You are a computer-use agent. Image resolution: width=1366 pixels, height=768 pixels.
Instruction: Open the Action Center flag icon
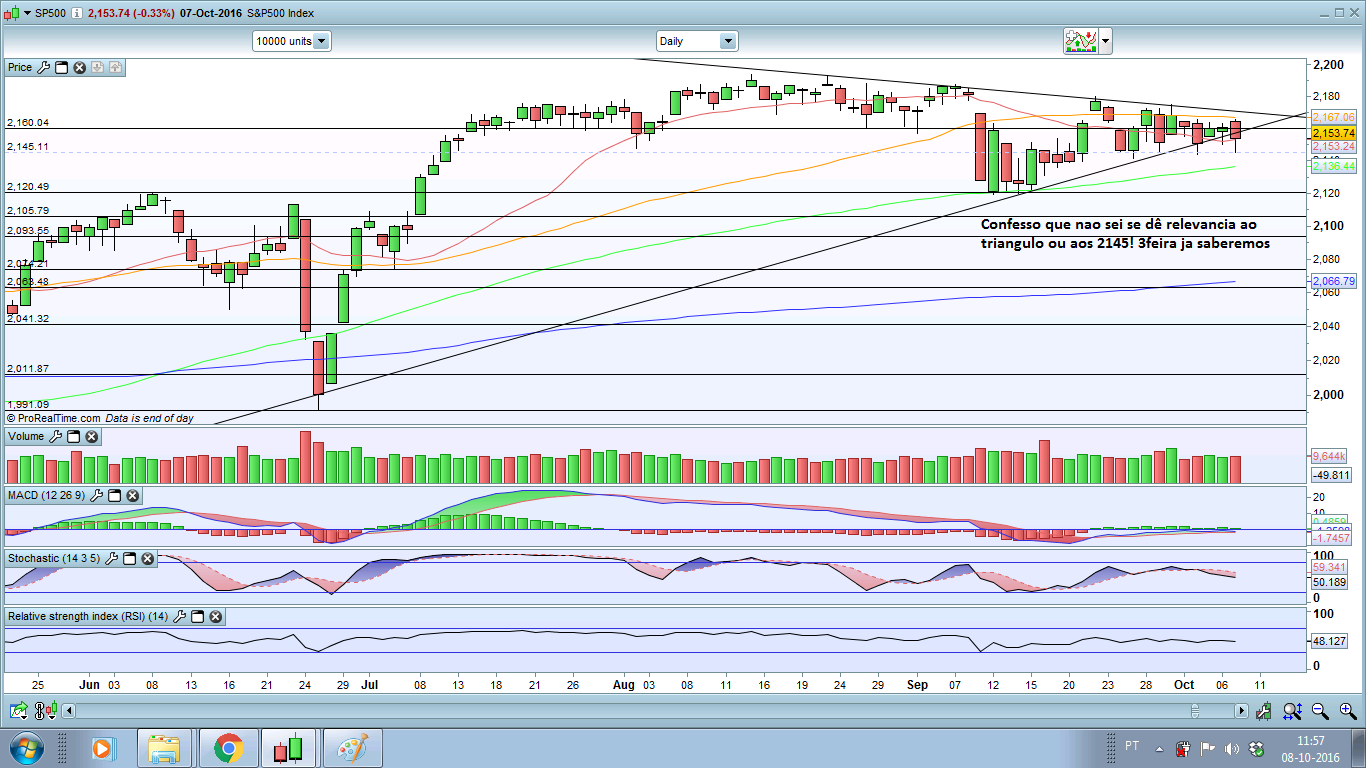tap(1207, 747)
